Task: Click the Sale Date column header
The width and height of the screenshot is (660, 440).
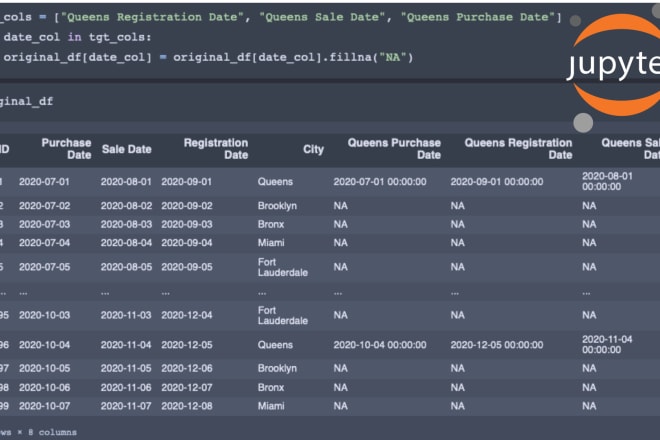Action: click(126, 149)
